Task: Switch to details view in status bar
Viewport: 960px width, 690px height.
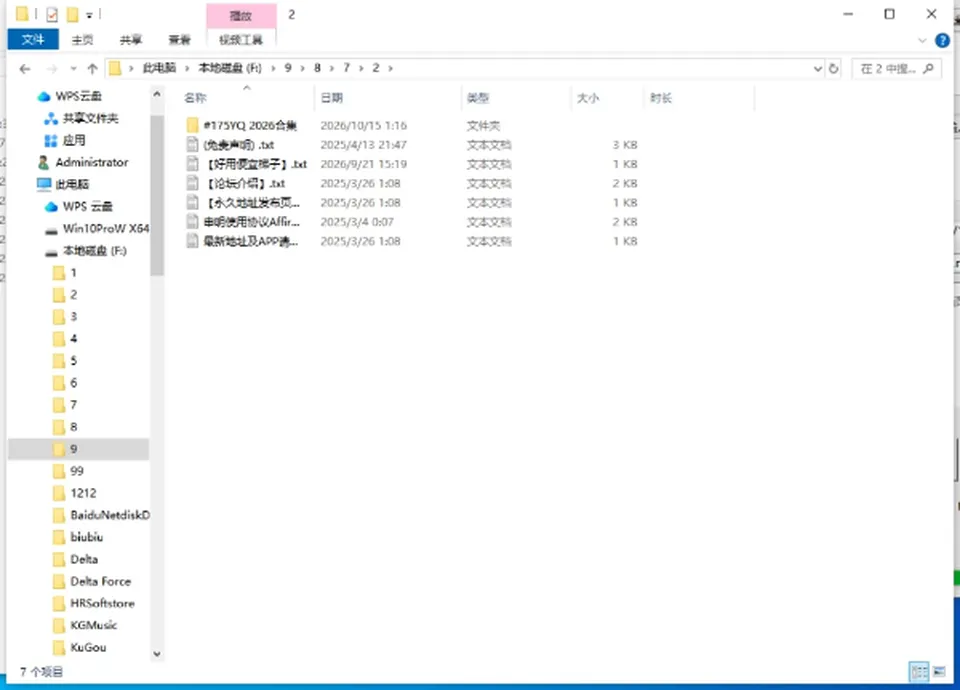Action: pos(919,672)
